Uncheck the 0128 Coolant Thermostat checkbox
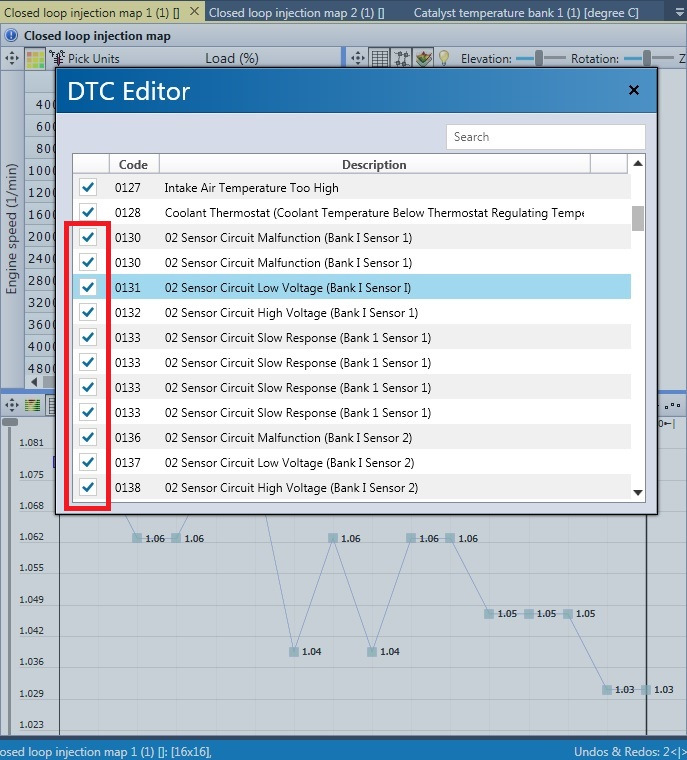Screen dimensions: 687x760 (88, 212)
